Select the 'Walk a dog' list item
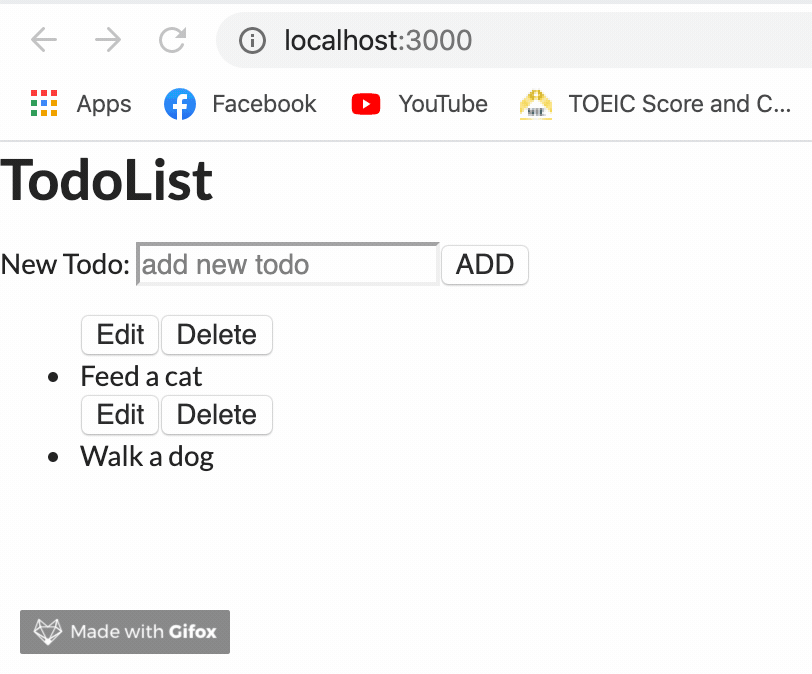 146,456
